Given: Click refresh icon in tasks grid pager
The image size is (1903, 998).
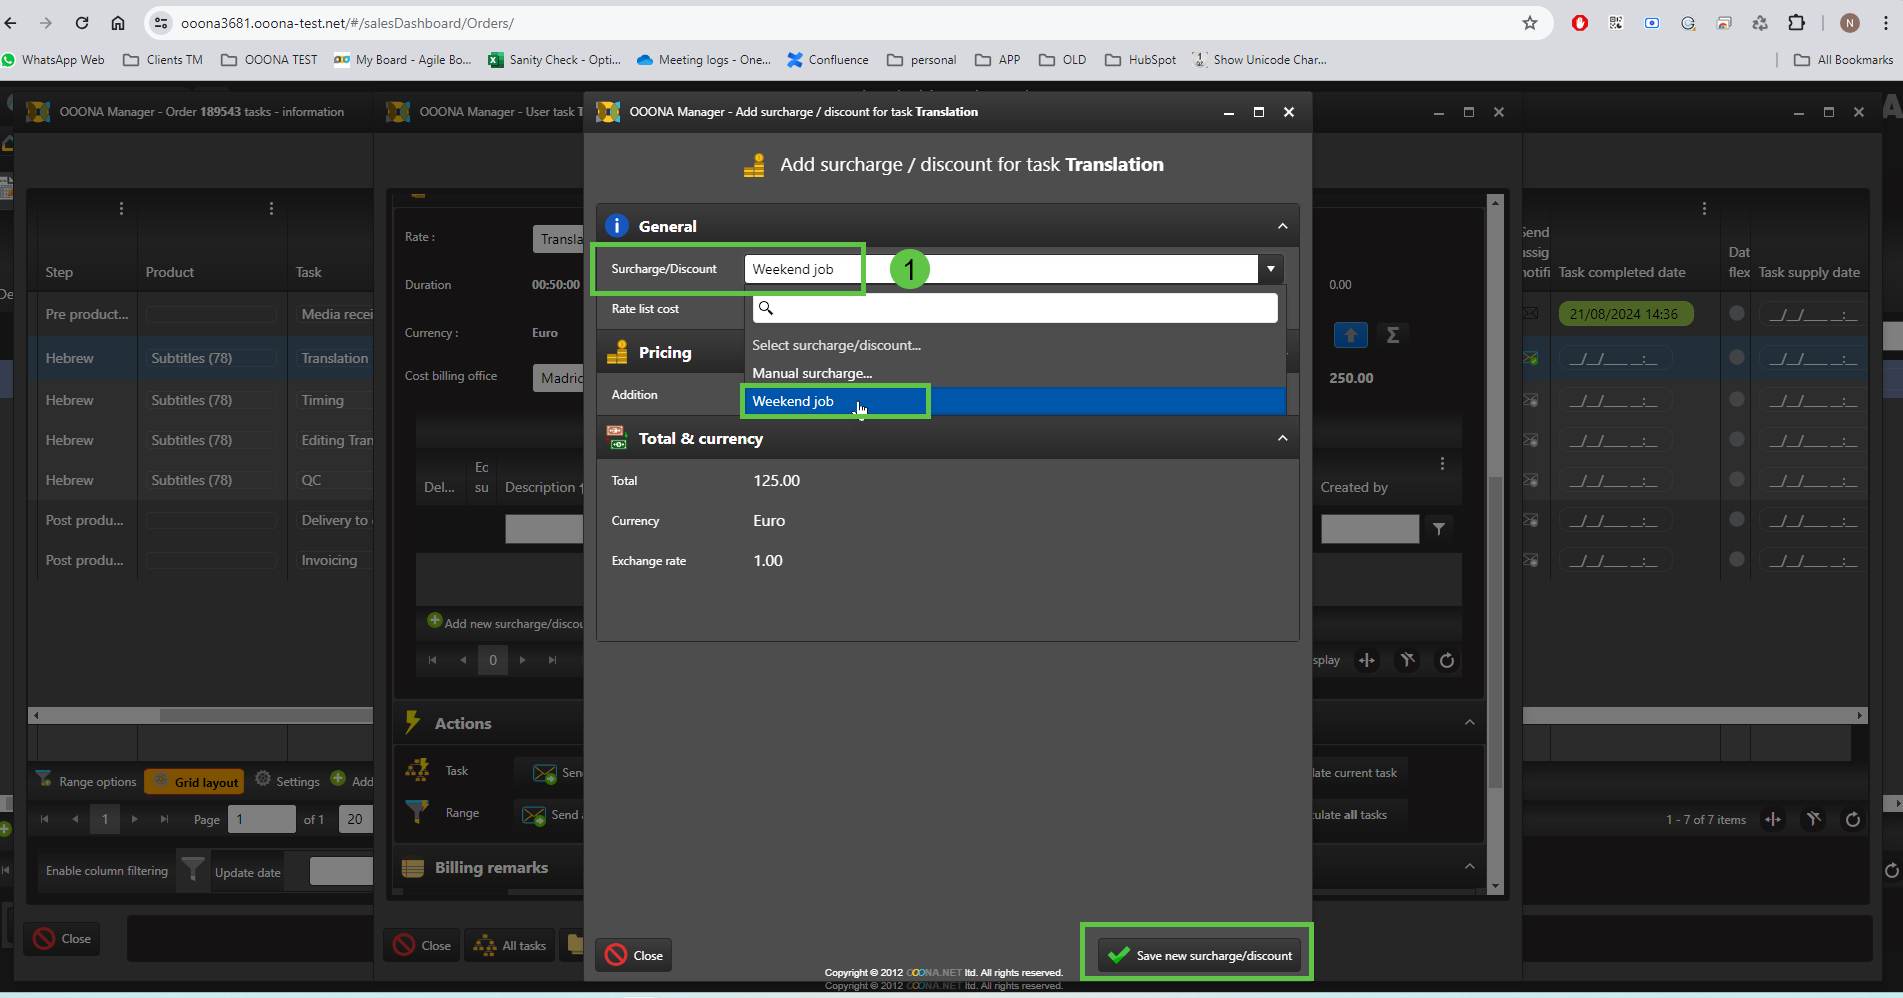Looking at the screenshot, I should coord(1852,819).
